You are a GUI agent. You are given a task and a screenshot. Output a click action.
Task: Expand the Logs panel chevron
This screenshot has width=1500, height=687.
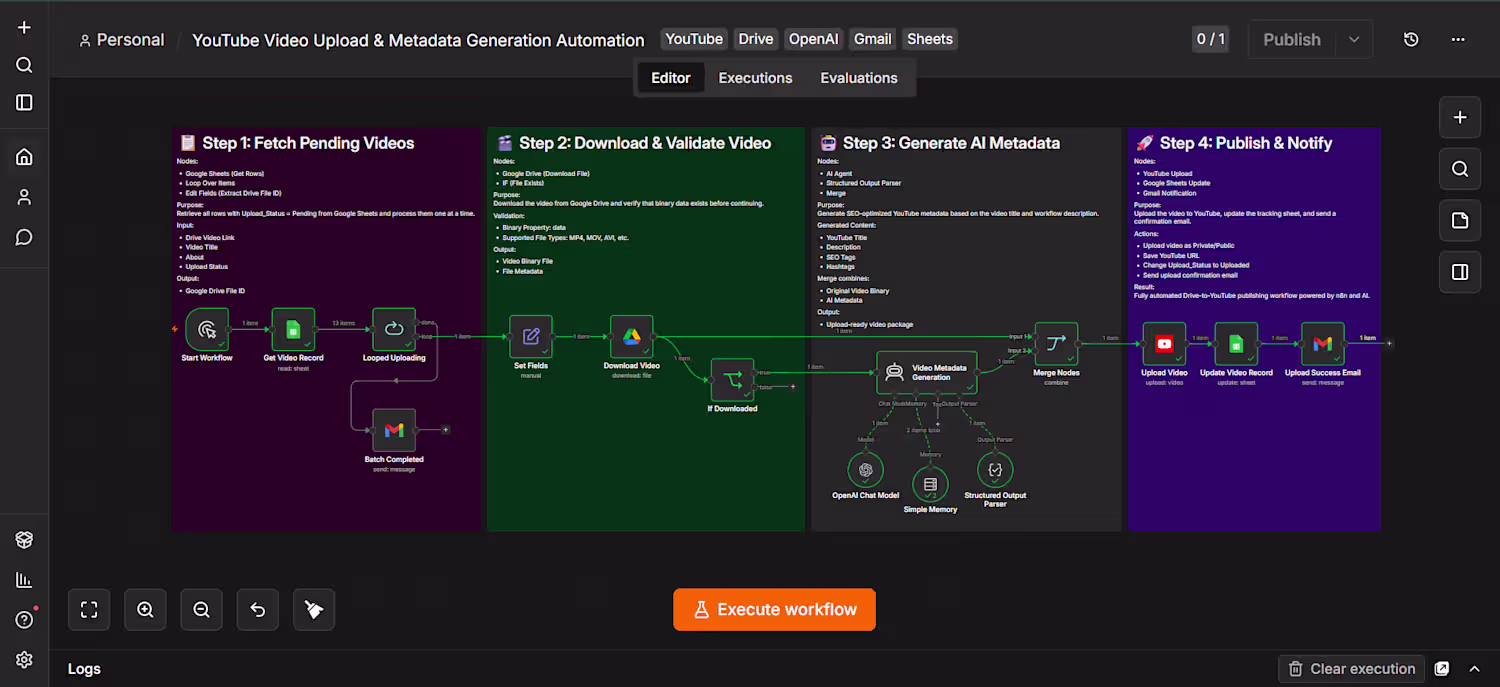[x=1474, y=669]
